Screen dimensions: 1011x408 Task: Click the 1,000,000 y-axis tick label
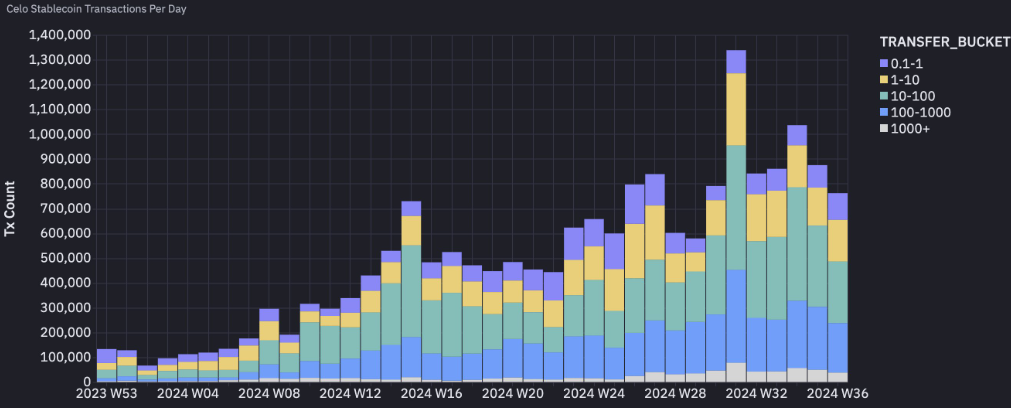[x=61, y=134]
